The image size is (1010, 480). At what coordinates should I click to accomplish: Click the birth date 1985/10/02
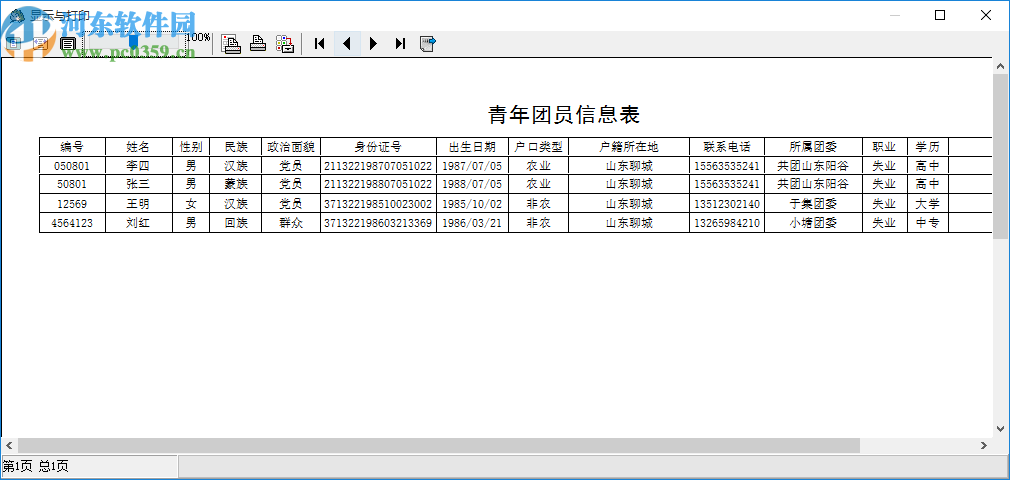[472, 204]
